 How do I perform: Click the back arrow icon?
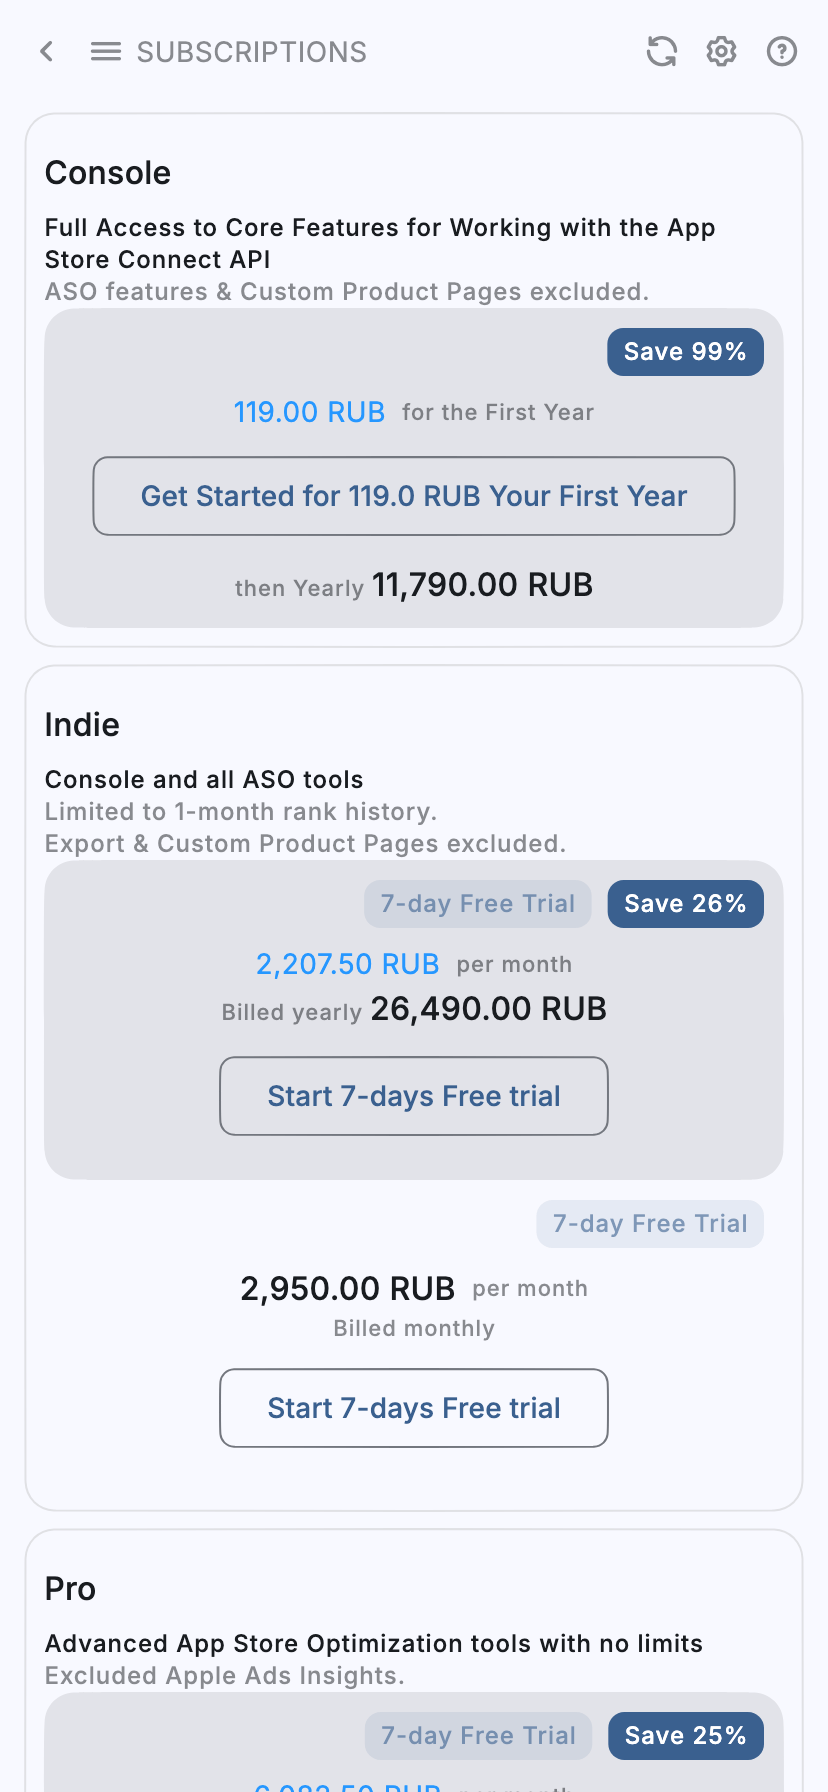click(x=47, y=51)
